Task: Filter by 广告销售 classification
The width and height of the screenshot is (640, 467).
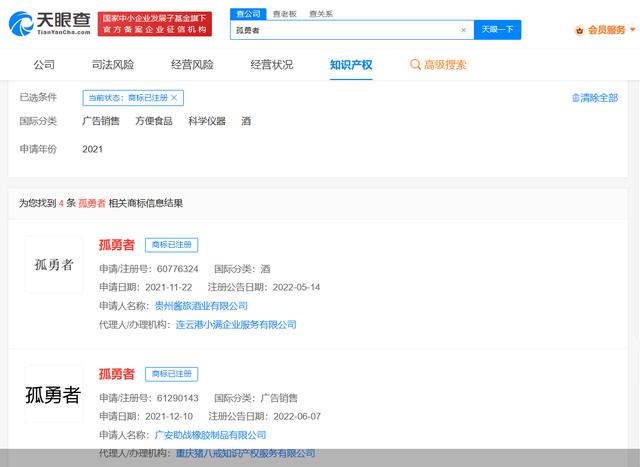Action: coord(101,121)
